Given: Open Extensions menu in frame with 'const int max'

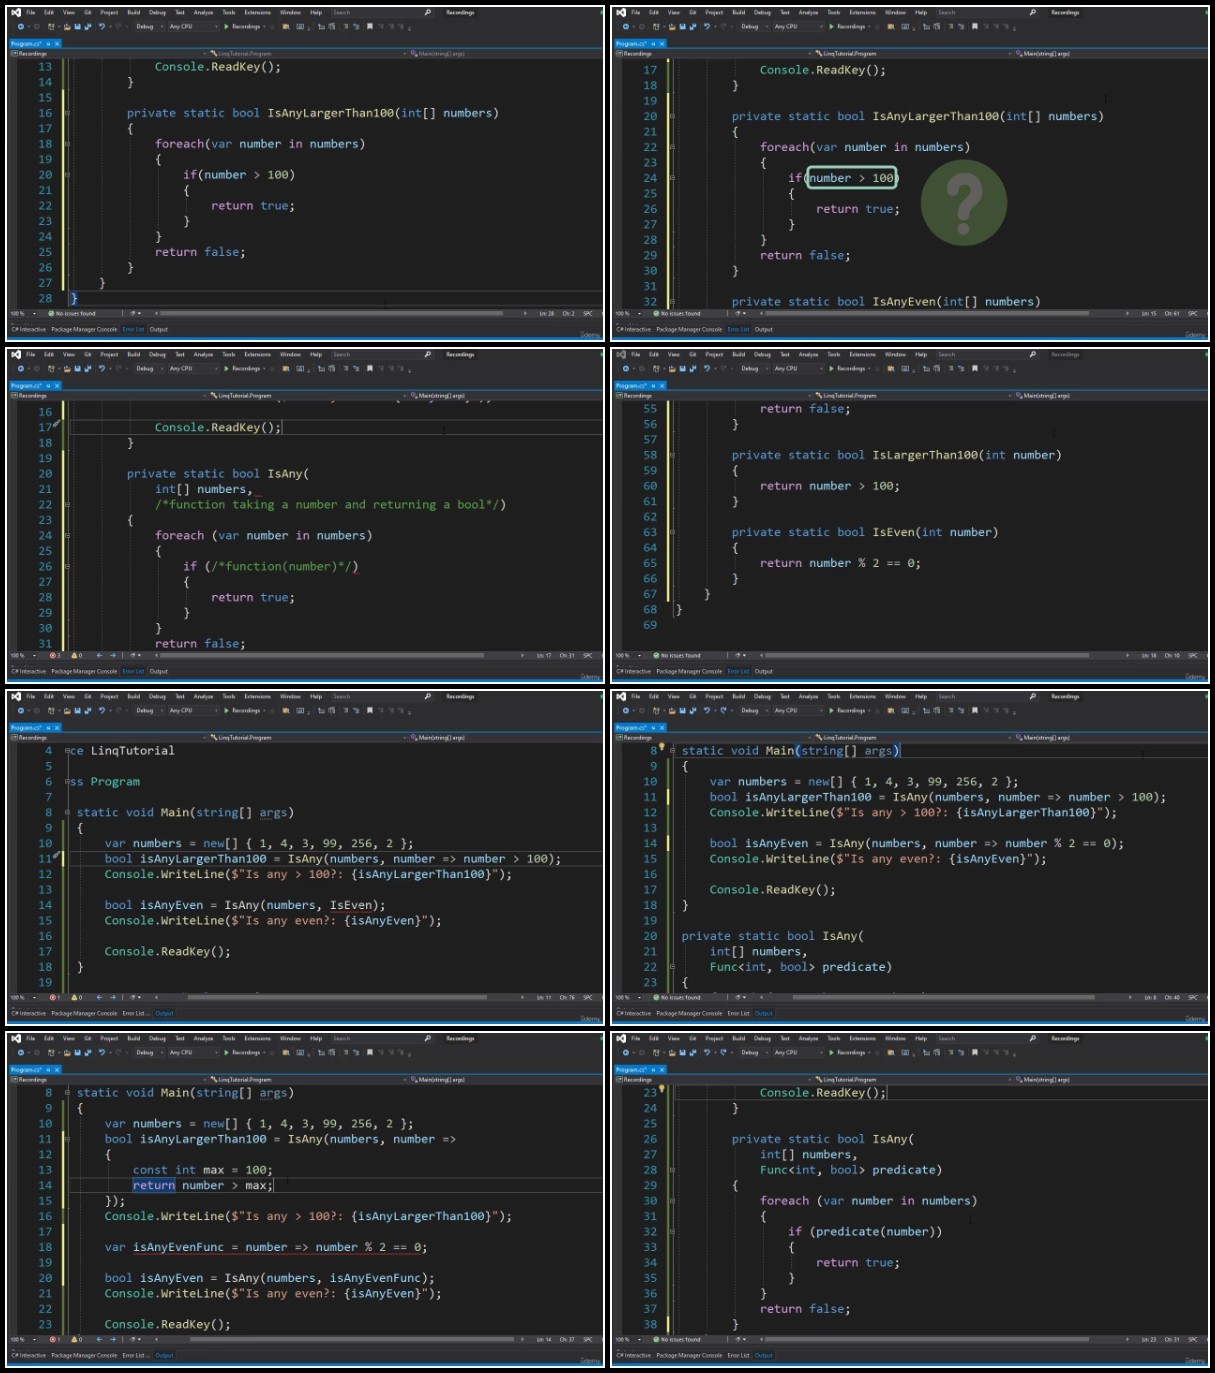Looking at the screenshot, I should click(257, 1039).
